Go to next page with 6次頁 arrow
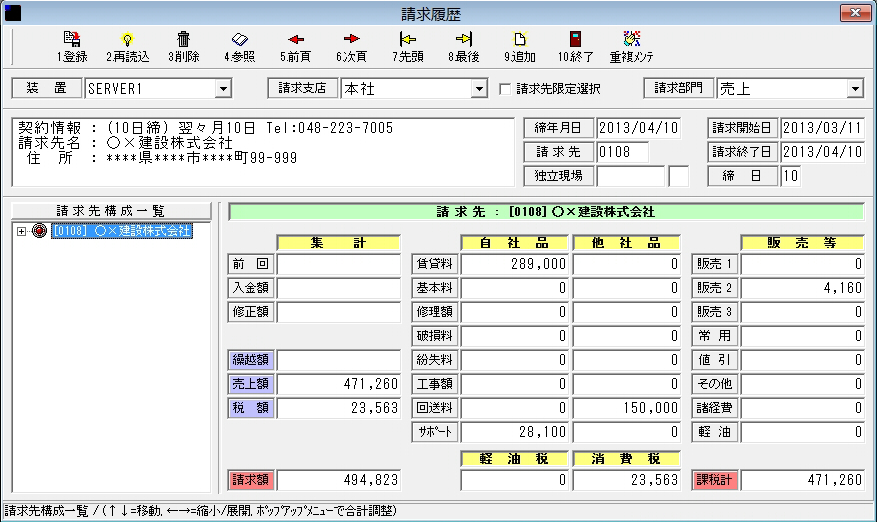 pos(351,40)
